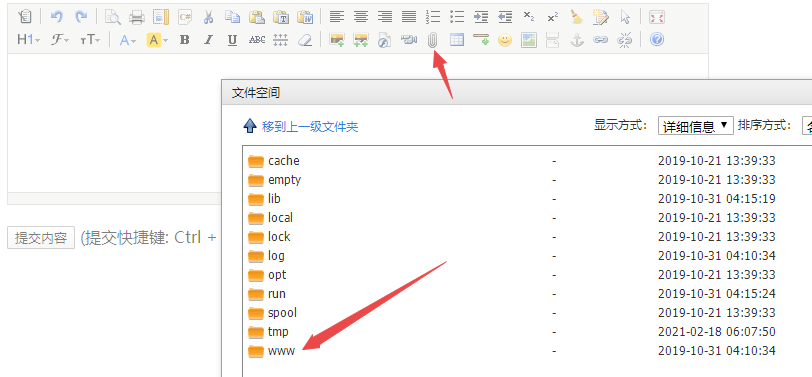Image resolution: width=812 pixels, height=377 pixels.
Task: Insert a bulleted list
Action: (457, 17)
